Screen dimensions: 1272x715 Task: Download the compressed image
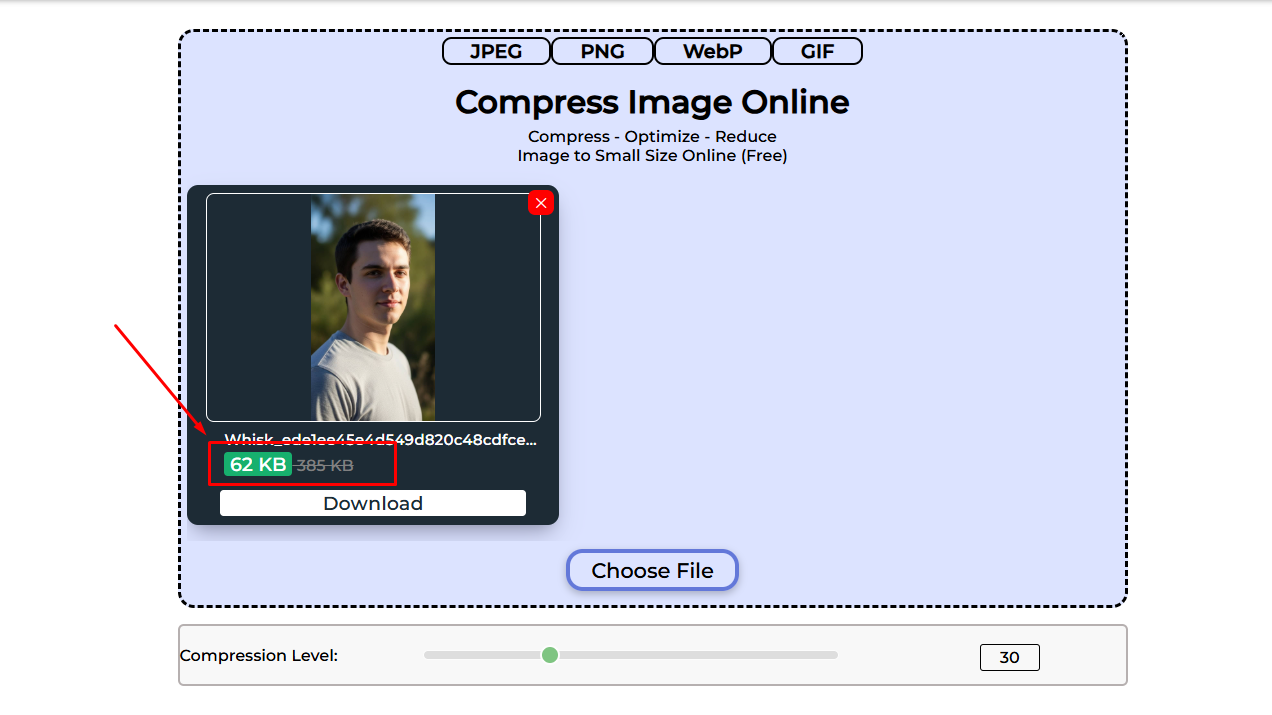point(372,503)
